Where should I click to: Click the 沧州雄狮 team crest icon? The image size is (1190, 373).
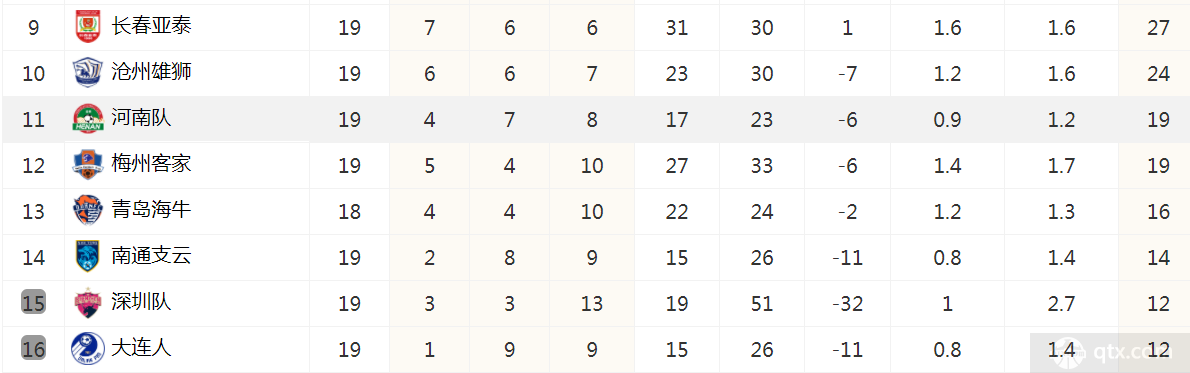click(x=87, y=73)
